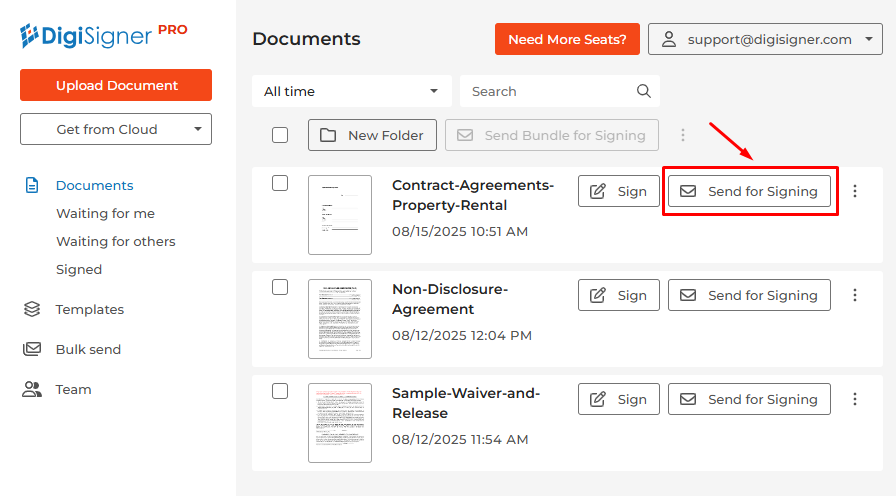The width and height of the screenshot is (896, 496).
Task: Click the Bulk send envelope icon
Action: coord(32,349)
